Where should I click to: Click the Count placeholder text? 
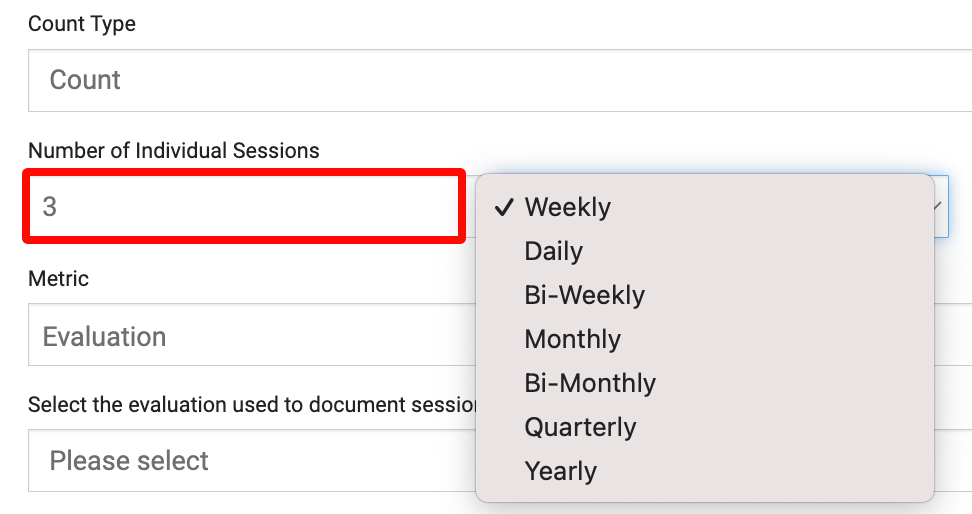[x=85, y=80]
